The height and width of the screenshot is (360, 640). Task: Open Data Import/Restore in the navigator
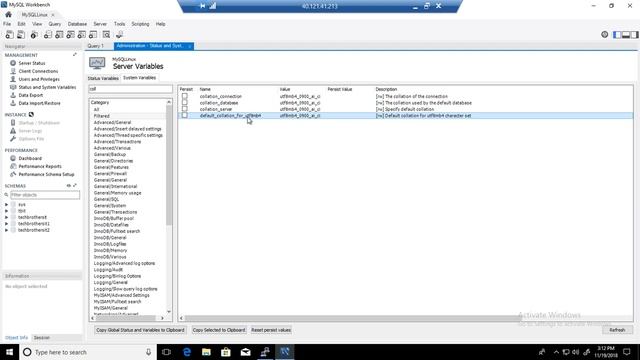point(39,103)
